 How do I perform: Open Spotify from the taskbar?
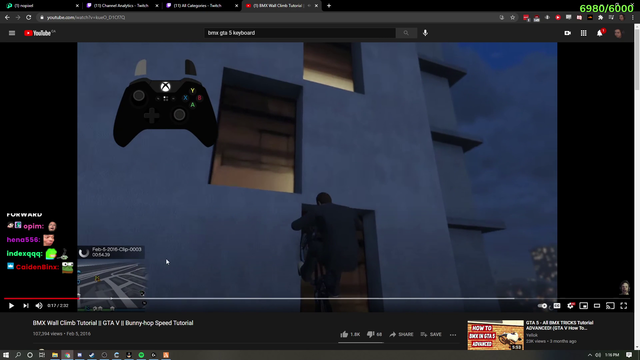(x=141, y=355)
